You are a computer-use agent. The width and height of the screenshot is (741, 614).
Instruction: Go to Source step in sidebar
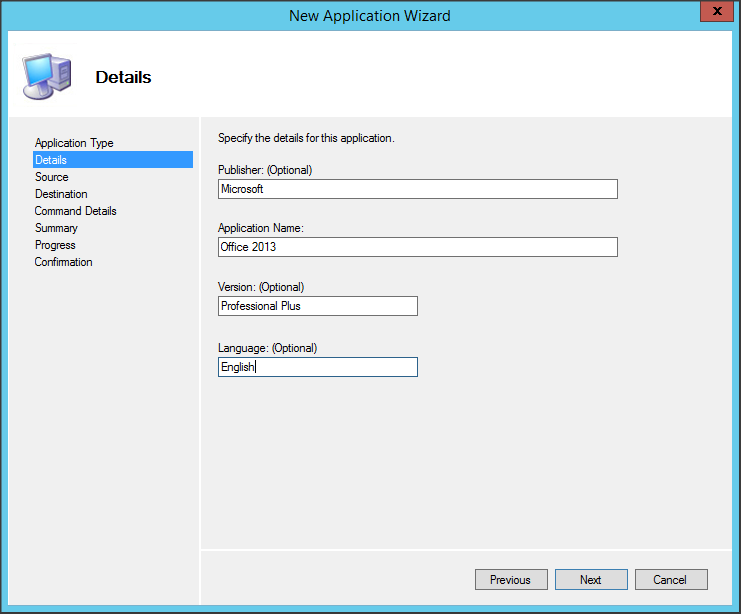(52, 177)
